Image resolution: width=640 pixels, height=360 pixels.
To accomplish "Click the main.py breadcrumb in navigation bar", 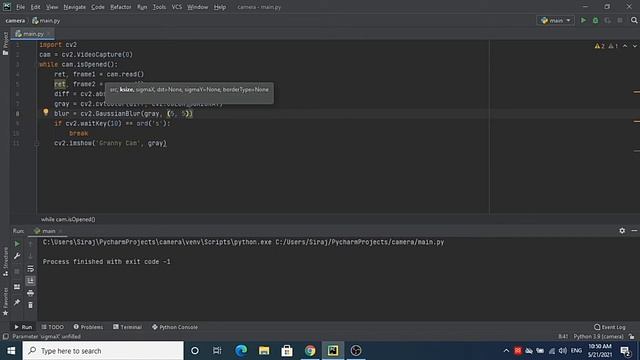I will click(x=46, y=20).
